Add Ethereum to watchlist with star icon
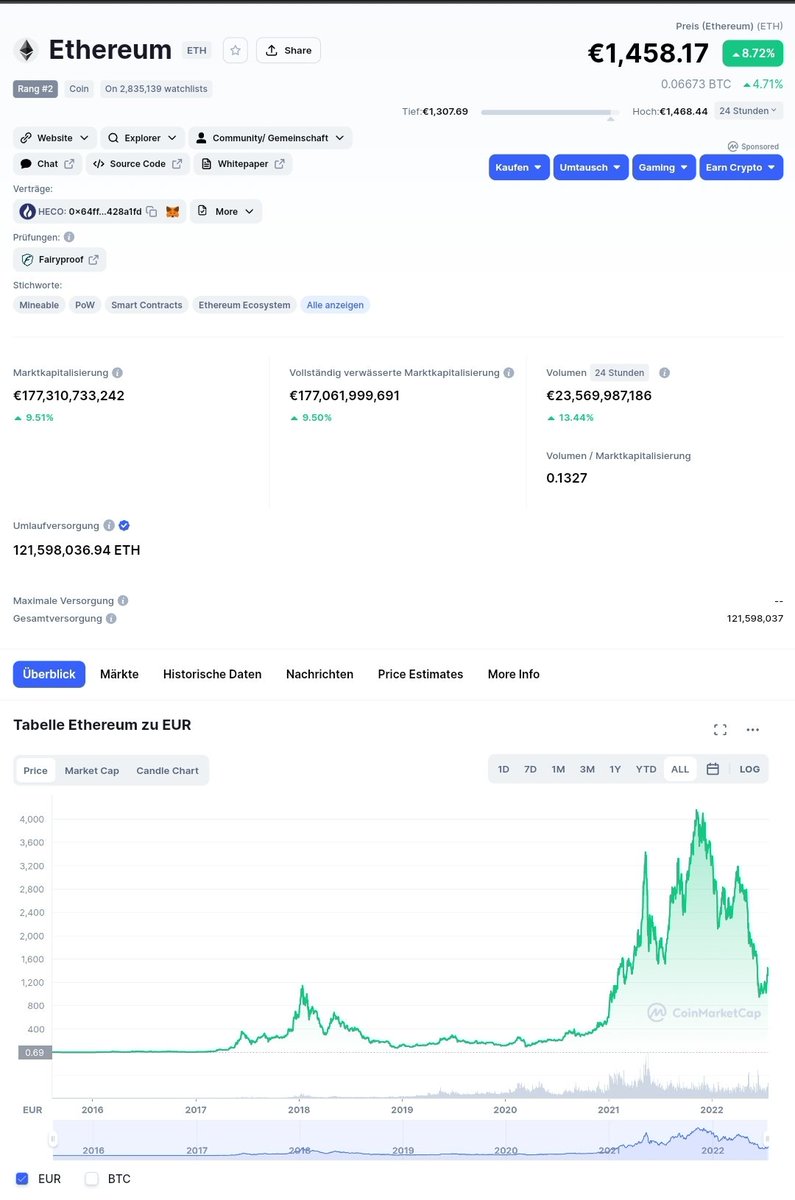Screen dimensions: 795x1200 tap(235, 50)
